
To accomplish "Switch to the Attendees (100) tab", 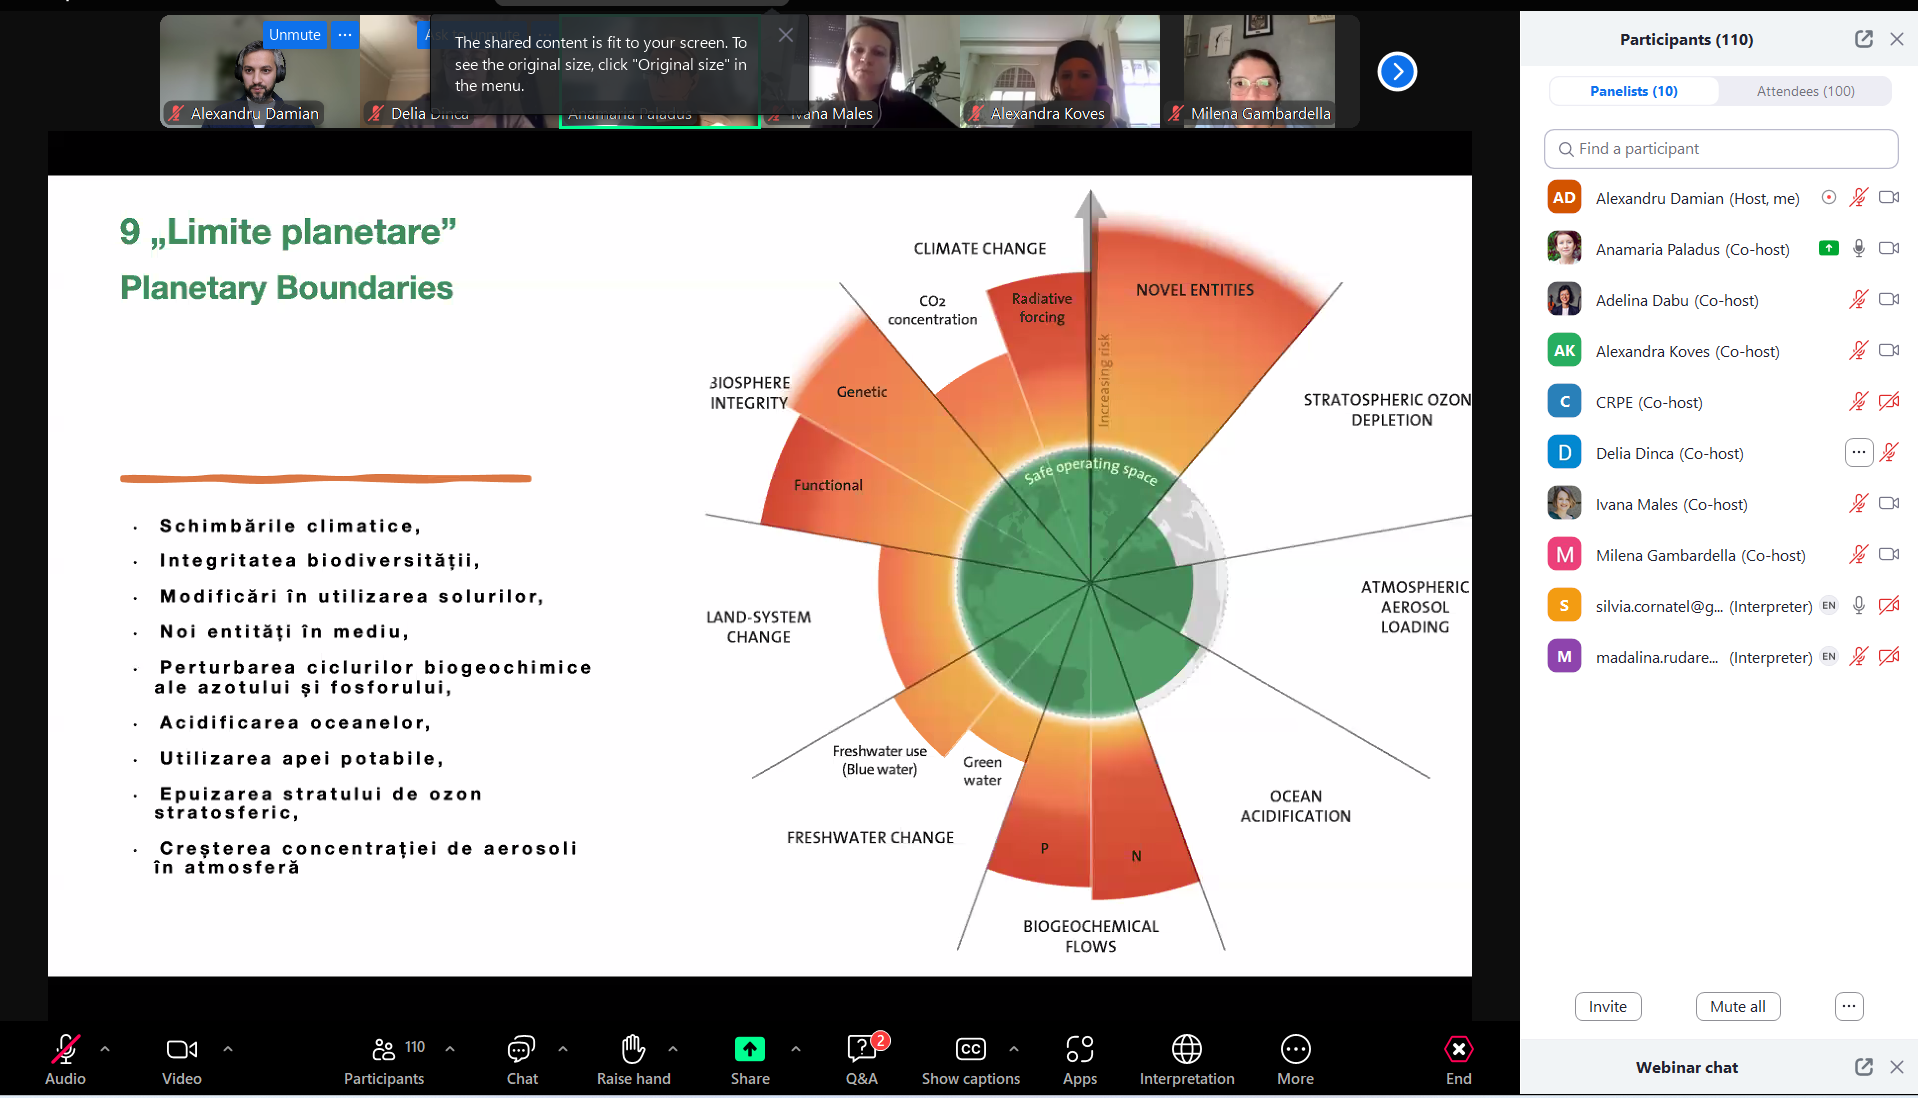I will 1805,91.
